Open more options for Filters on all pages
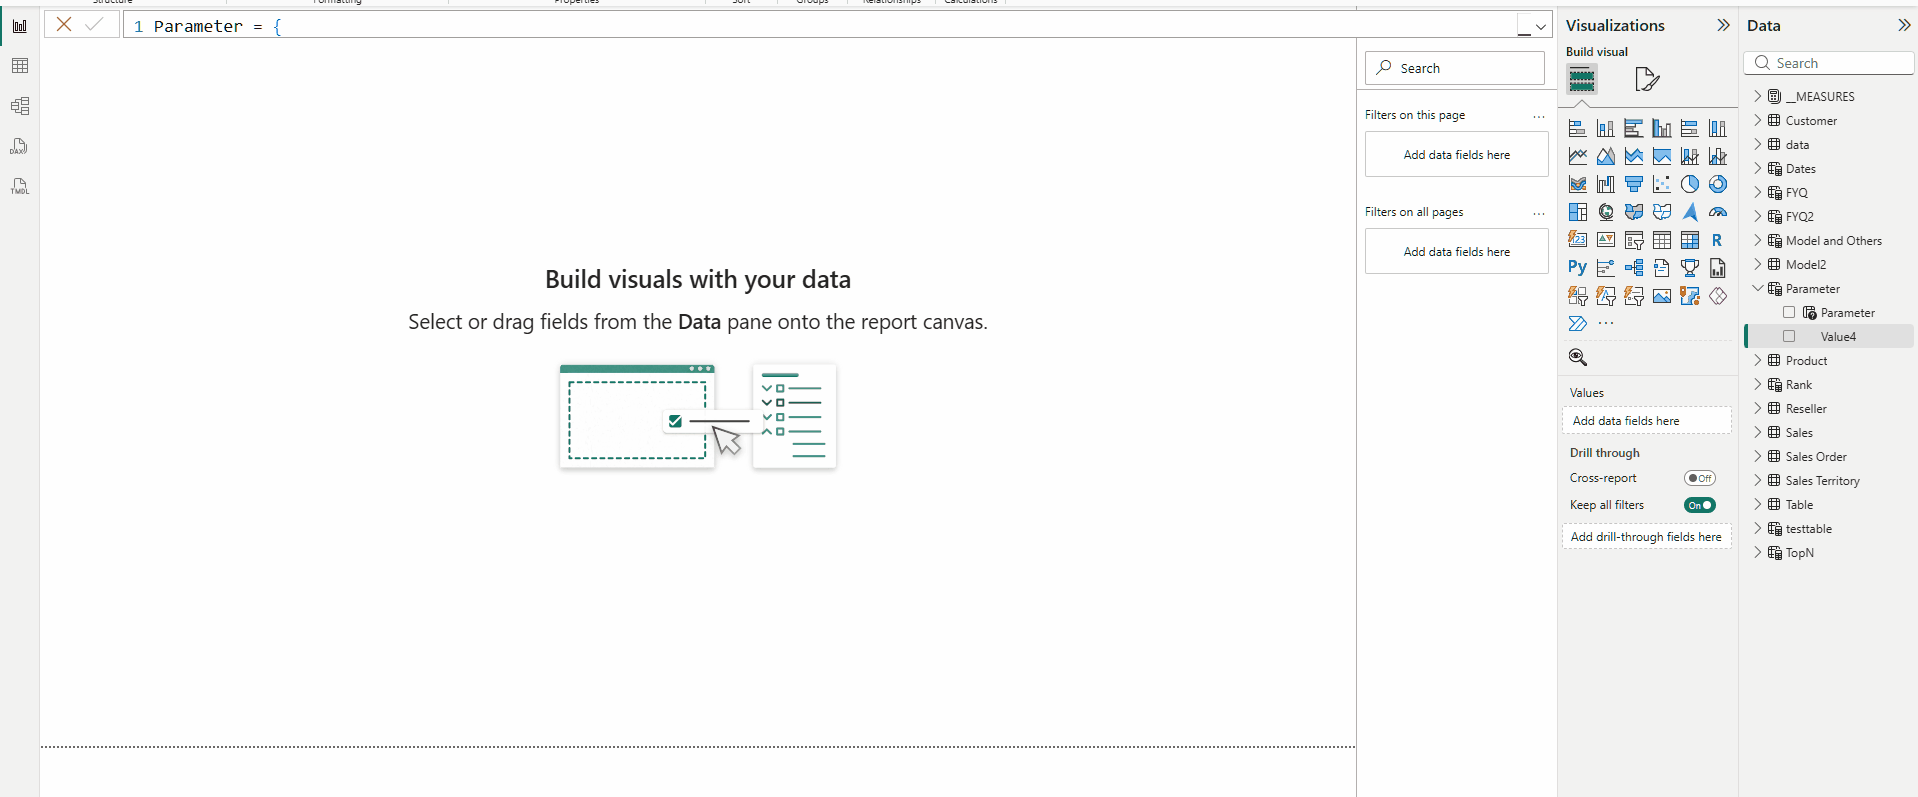This screenshot has height=797, width=1918. coord(1539,213)
